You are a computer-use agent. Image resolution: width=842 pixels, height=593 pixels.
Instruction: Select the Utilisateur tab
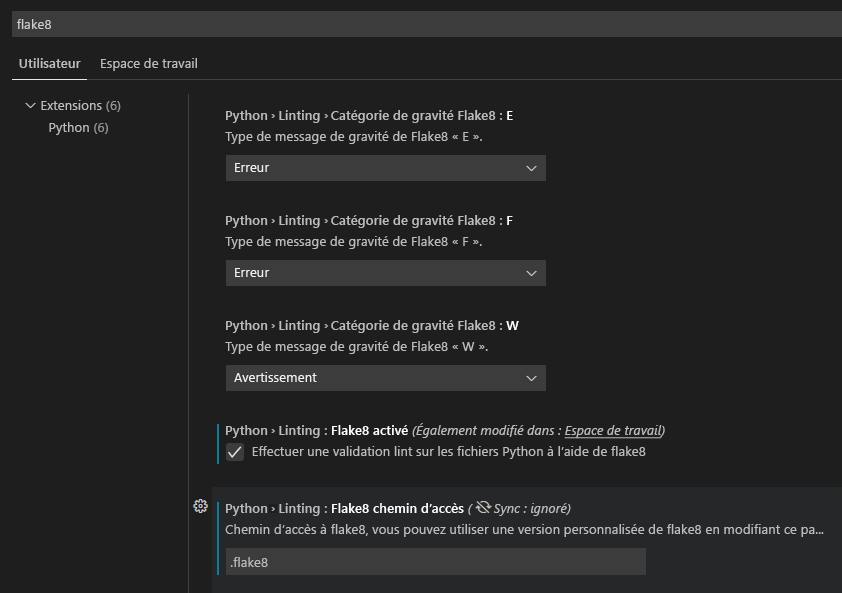[48, 63]
